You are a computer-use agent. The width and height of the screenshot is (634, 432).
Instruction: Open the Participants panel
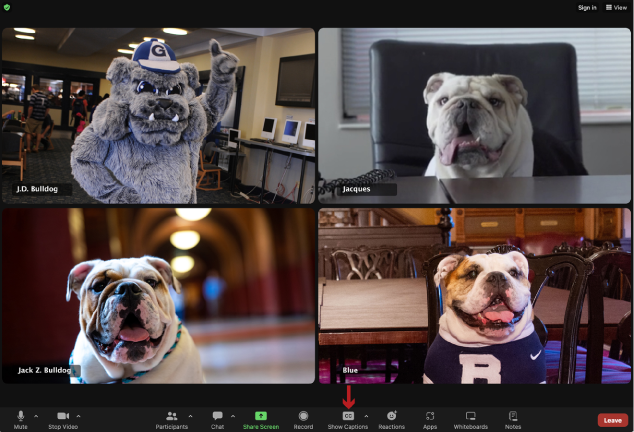tap(171, 416)
